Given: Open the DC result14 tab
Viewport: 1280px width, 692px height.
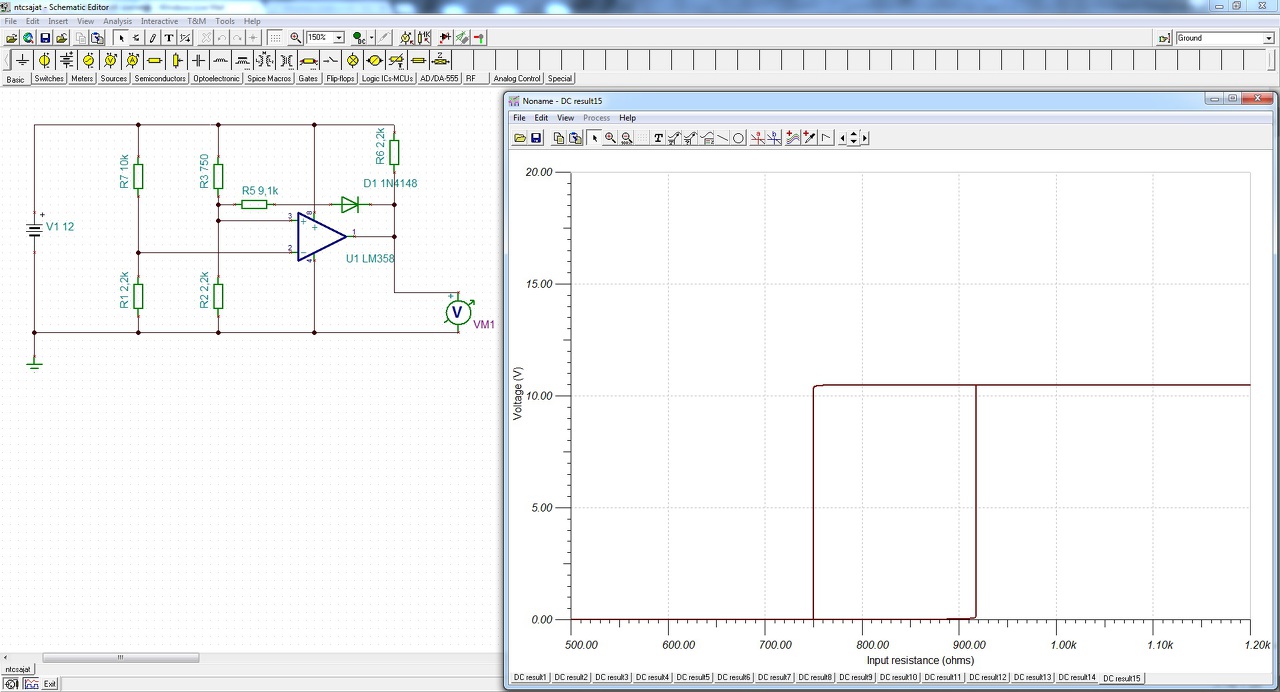Looking at the screenshot, I should coord(1077,677).
